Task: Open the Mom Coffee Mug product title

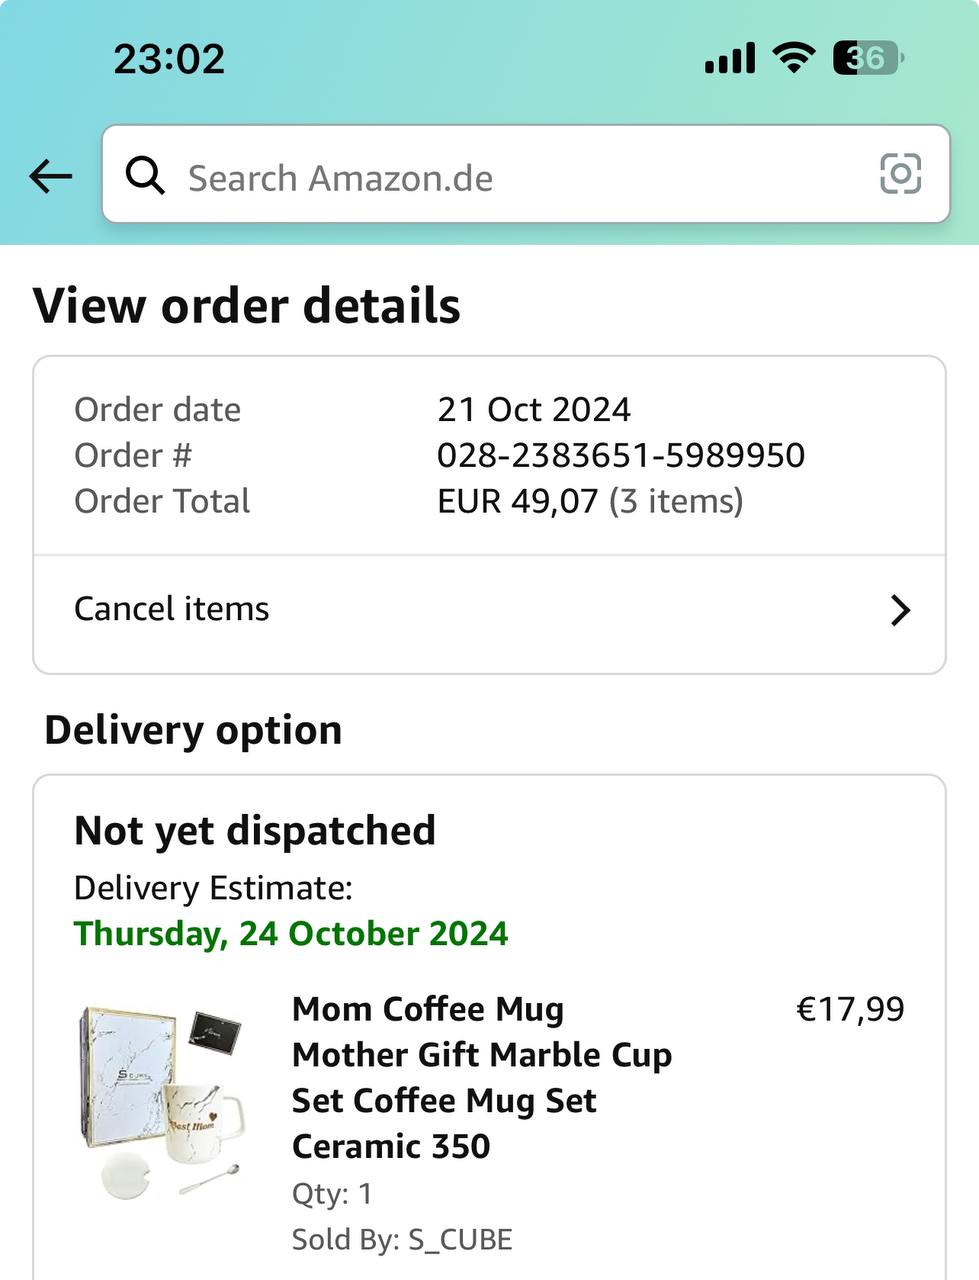Action: coord(481,1078)
